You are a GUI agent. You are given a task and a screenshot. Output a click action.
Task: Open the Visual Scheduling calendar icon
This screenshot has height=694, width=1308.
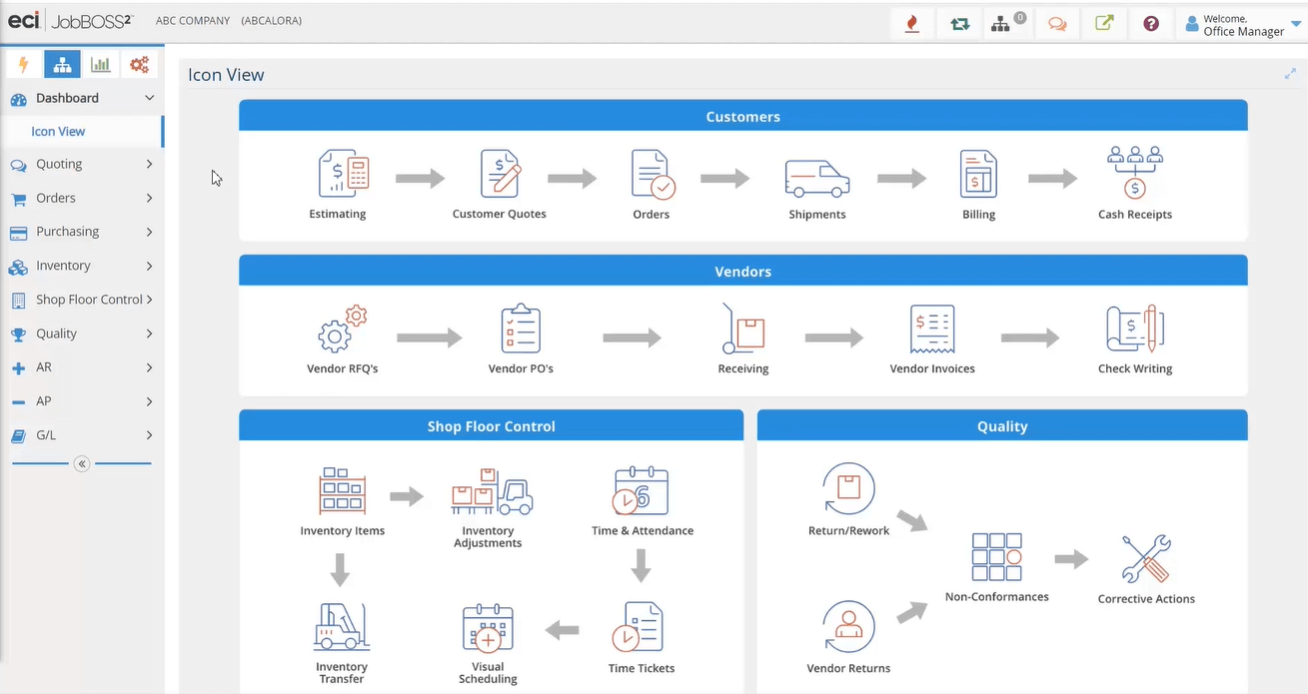488,628
